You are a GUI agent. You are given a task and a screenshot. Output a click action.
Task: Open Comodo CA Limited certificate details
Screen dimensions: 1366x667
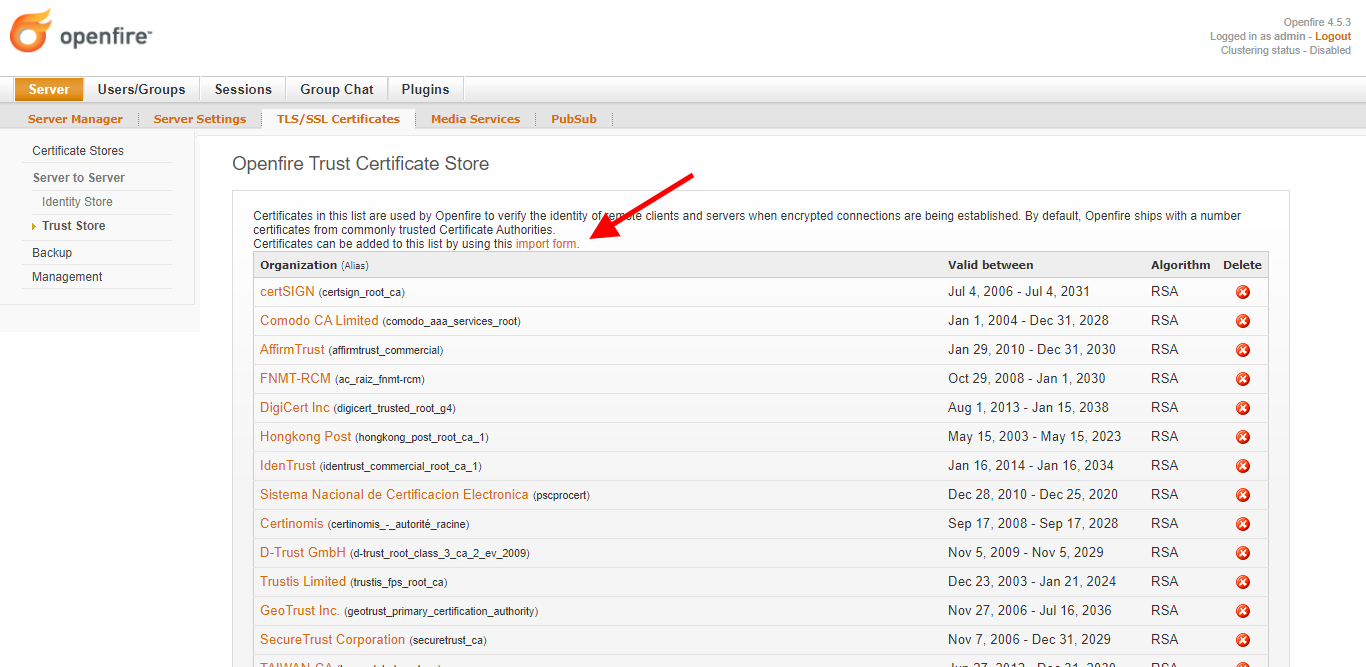319,321
